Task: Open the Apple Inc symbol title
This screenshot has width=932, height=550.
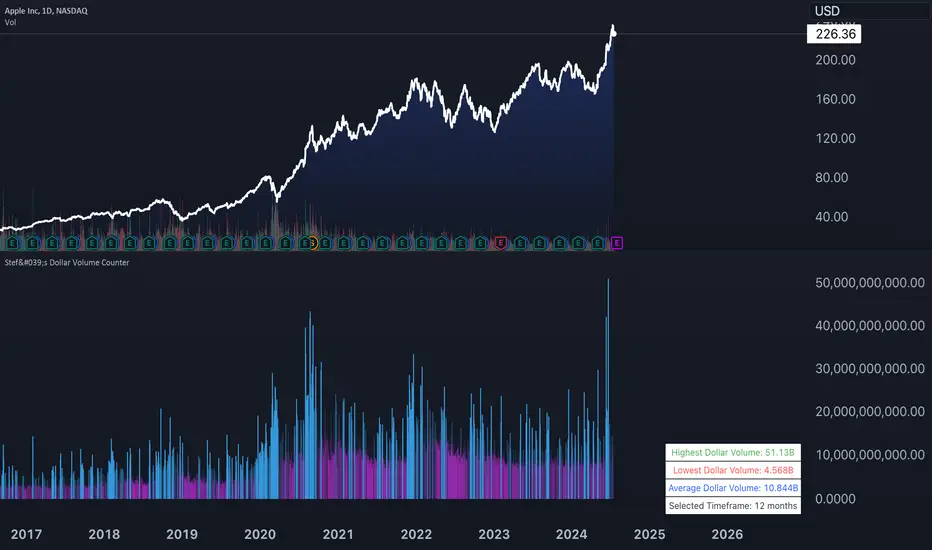Action: click(46, 11)
